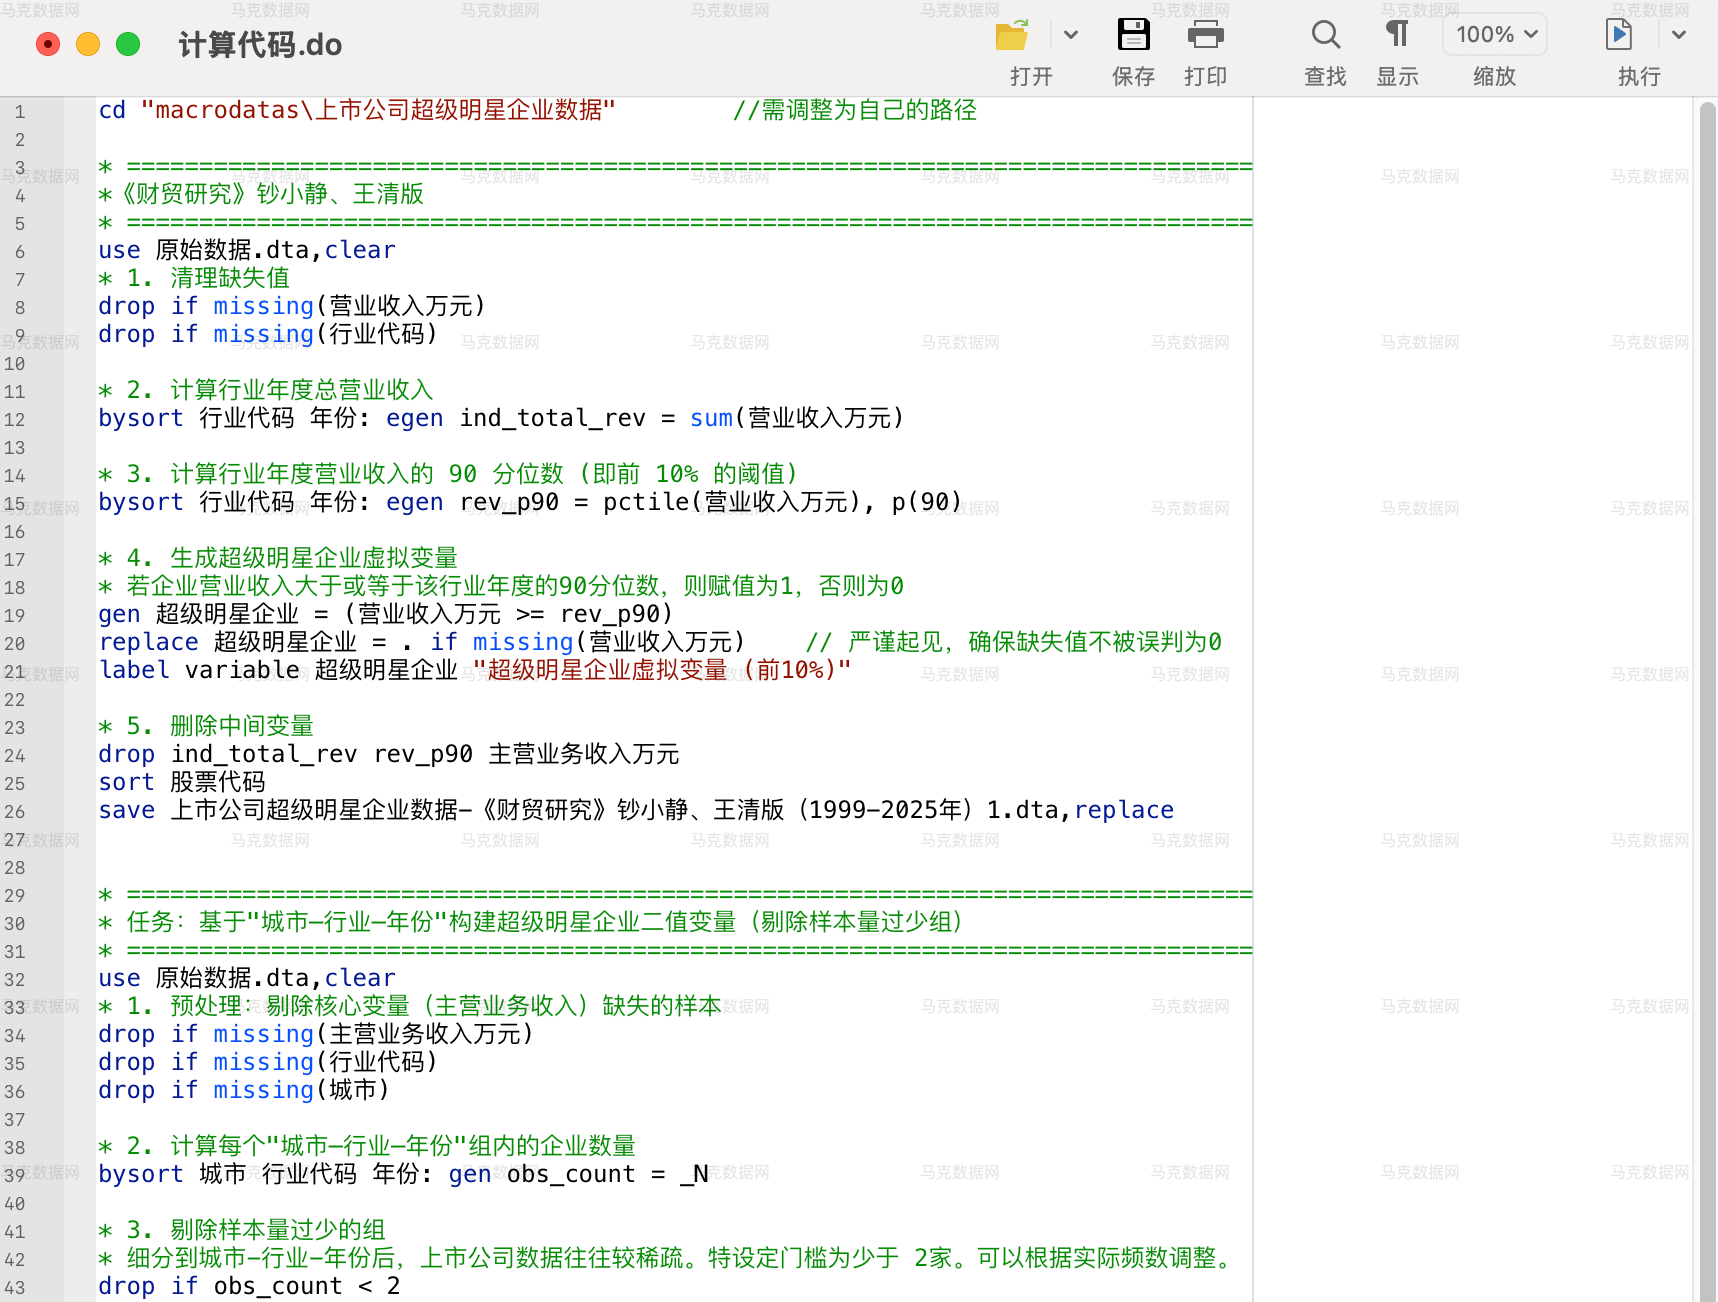
Task: Open the 100% zoom dropdown
Action: pyautogui.click(x=1495, y=35)
